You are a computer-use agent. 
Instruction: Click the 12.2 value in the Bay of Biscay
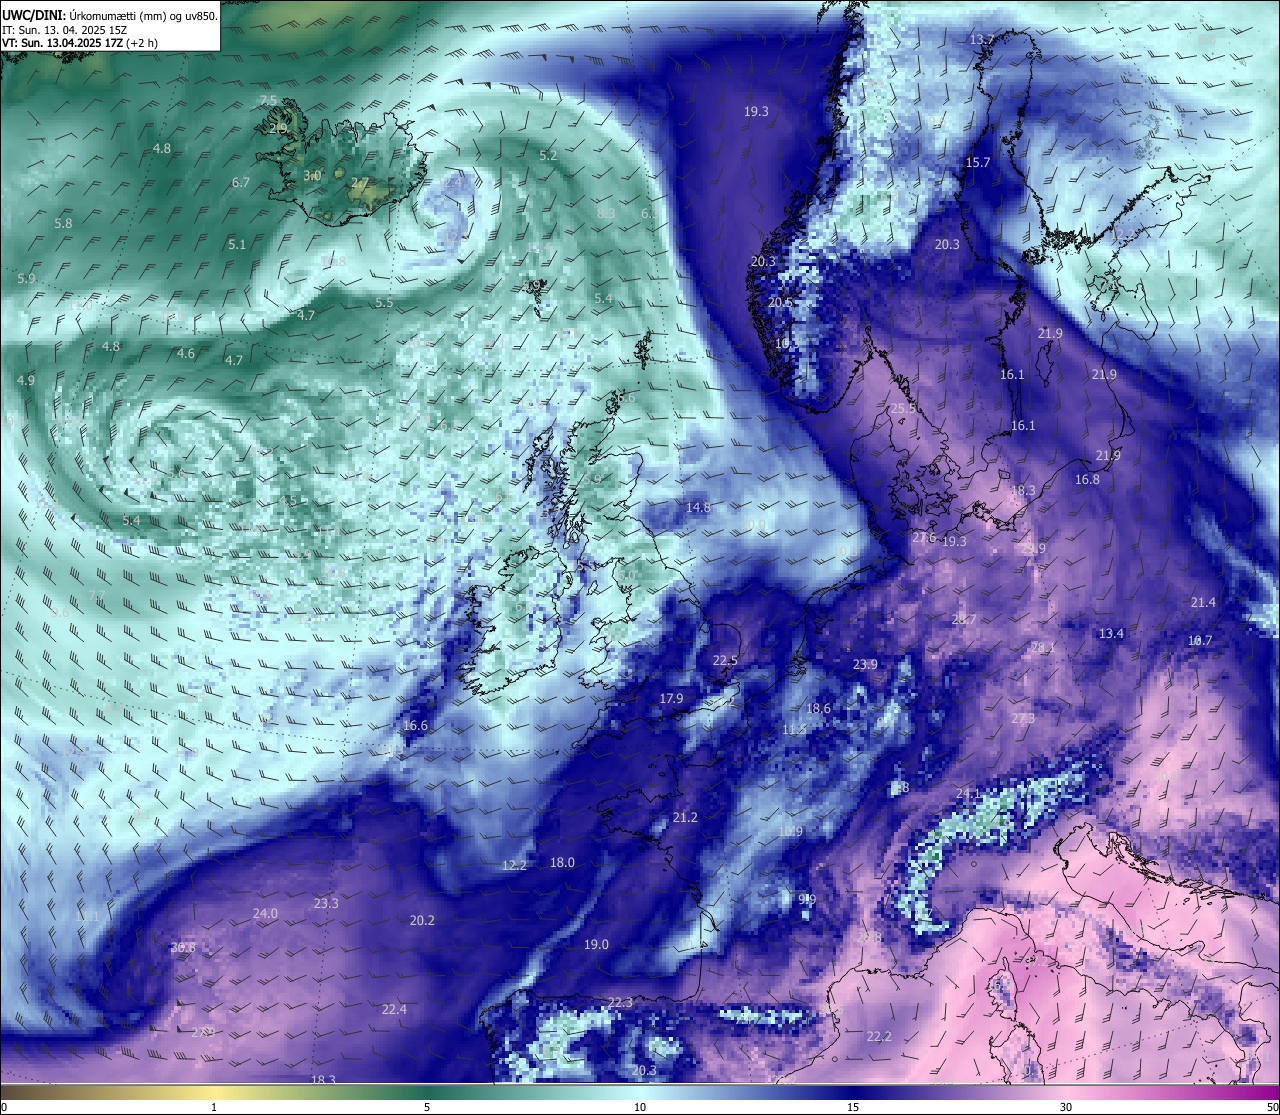pos(514,866)
